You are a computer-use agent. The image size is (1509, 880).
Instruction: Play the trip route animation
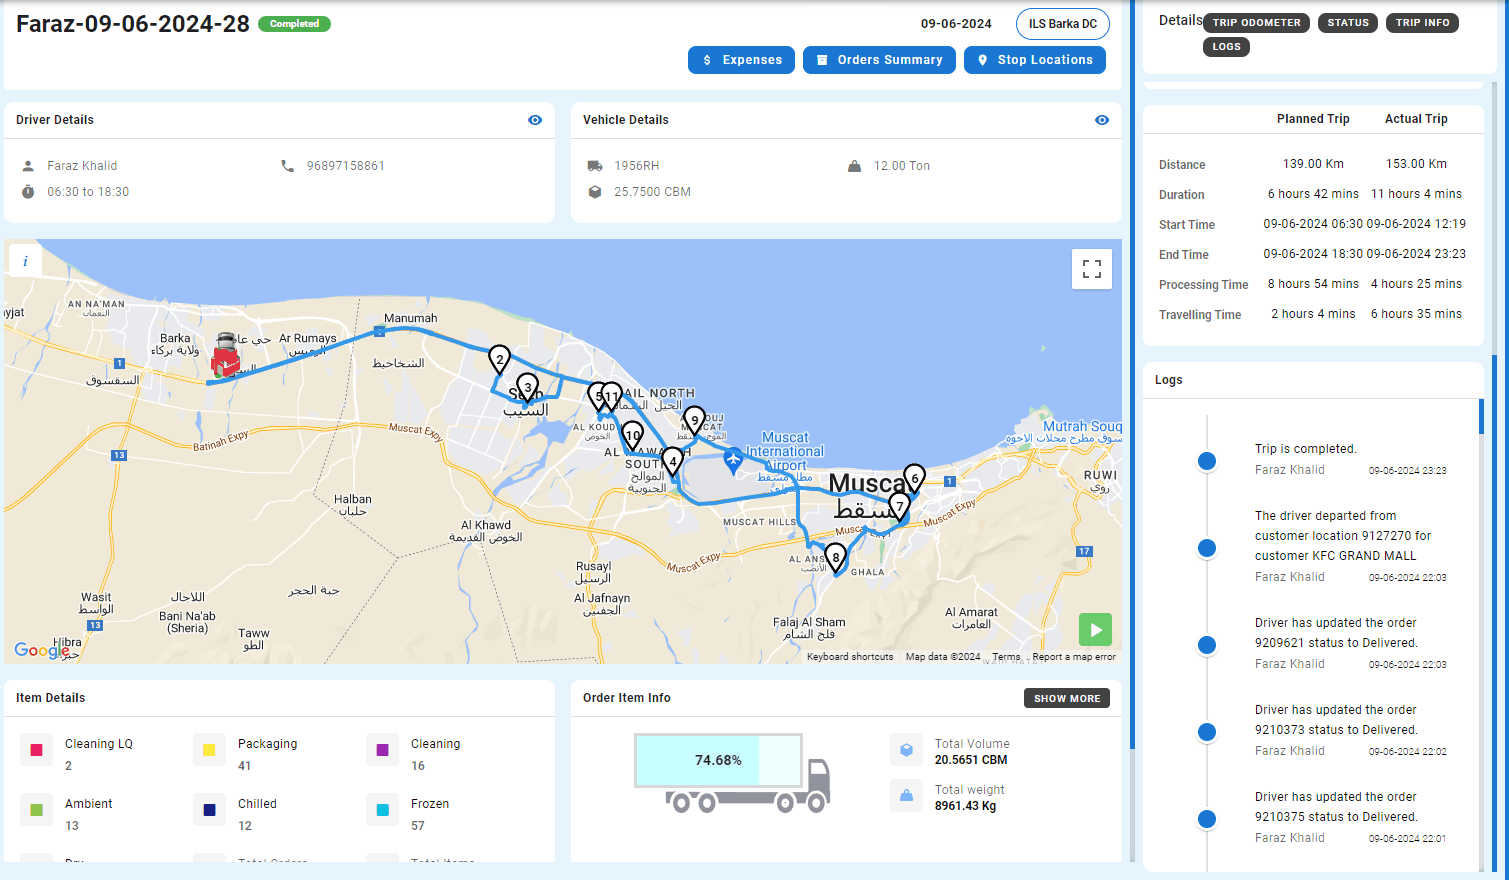1095,630
